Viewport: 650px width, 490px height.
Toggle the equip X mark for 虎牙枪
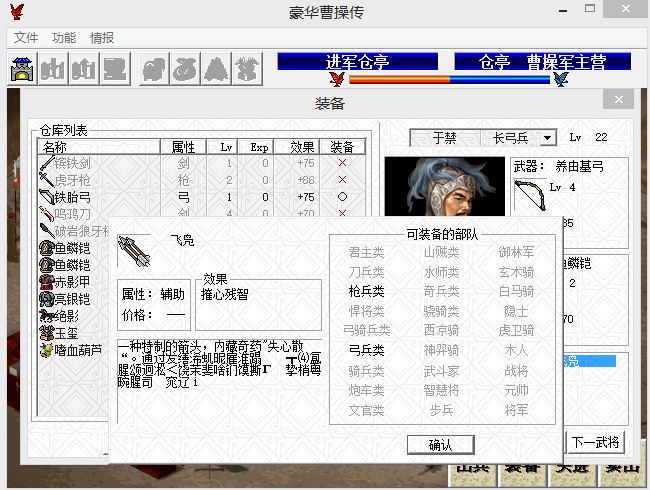342,180
